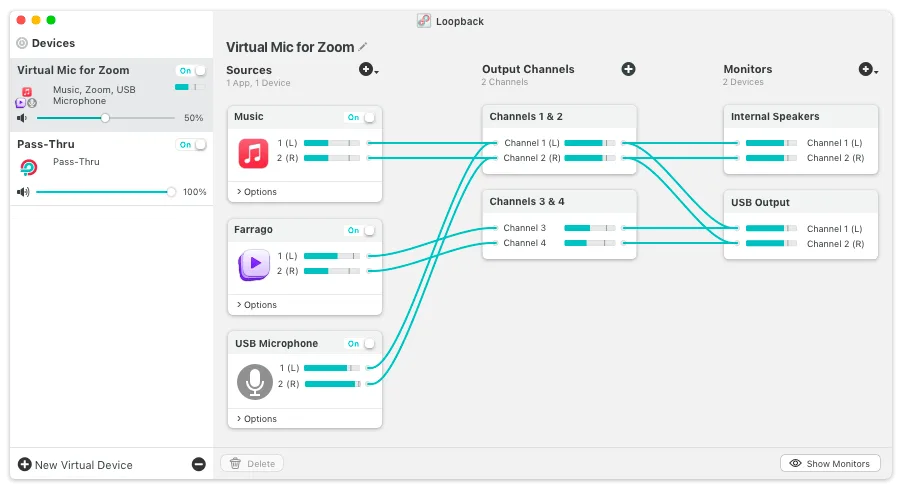Viewport: 900px width, 490px height.
Task: Click the Channels 1 & 2 output block header
Action: coord(560,116)
